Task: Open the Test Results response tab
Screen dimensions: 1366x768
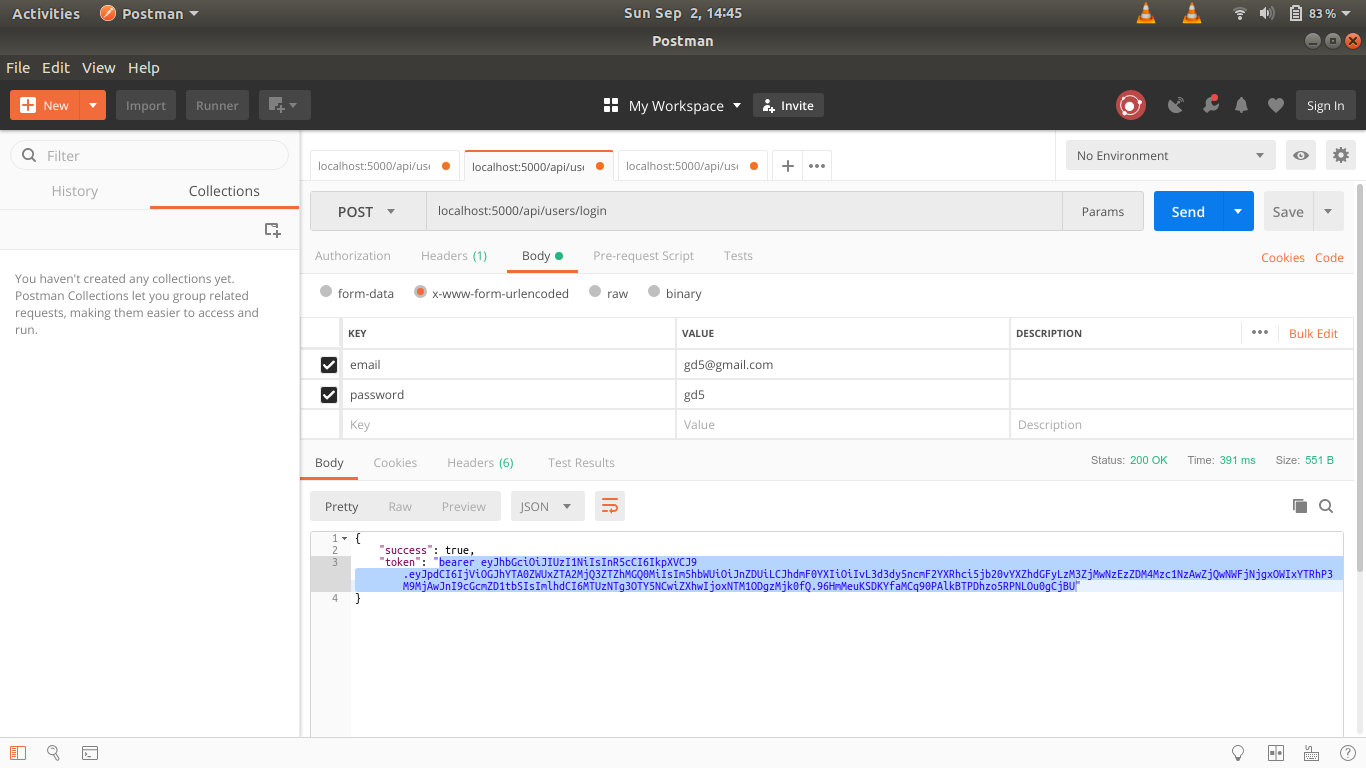Action: click(581, 463)
